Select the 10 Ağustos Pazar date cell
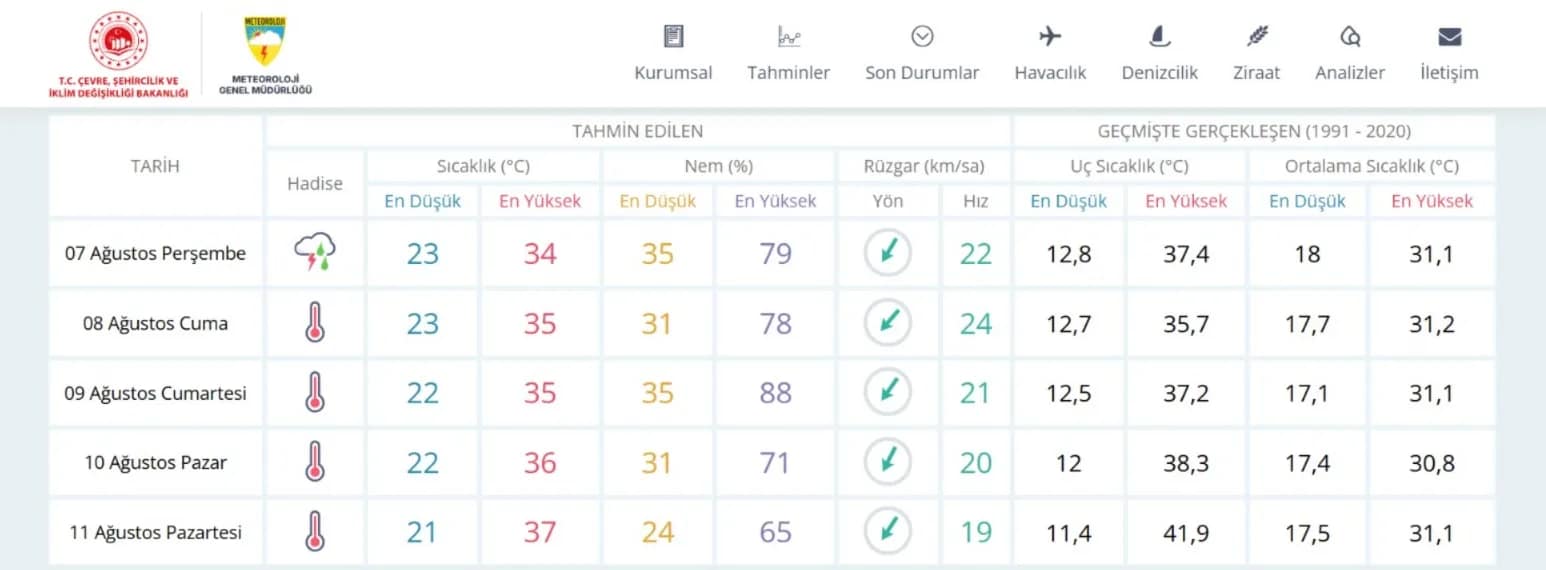1546x570 pixels. 155,463
